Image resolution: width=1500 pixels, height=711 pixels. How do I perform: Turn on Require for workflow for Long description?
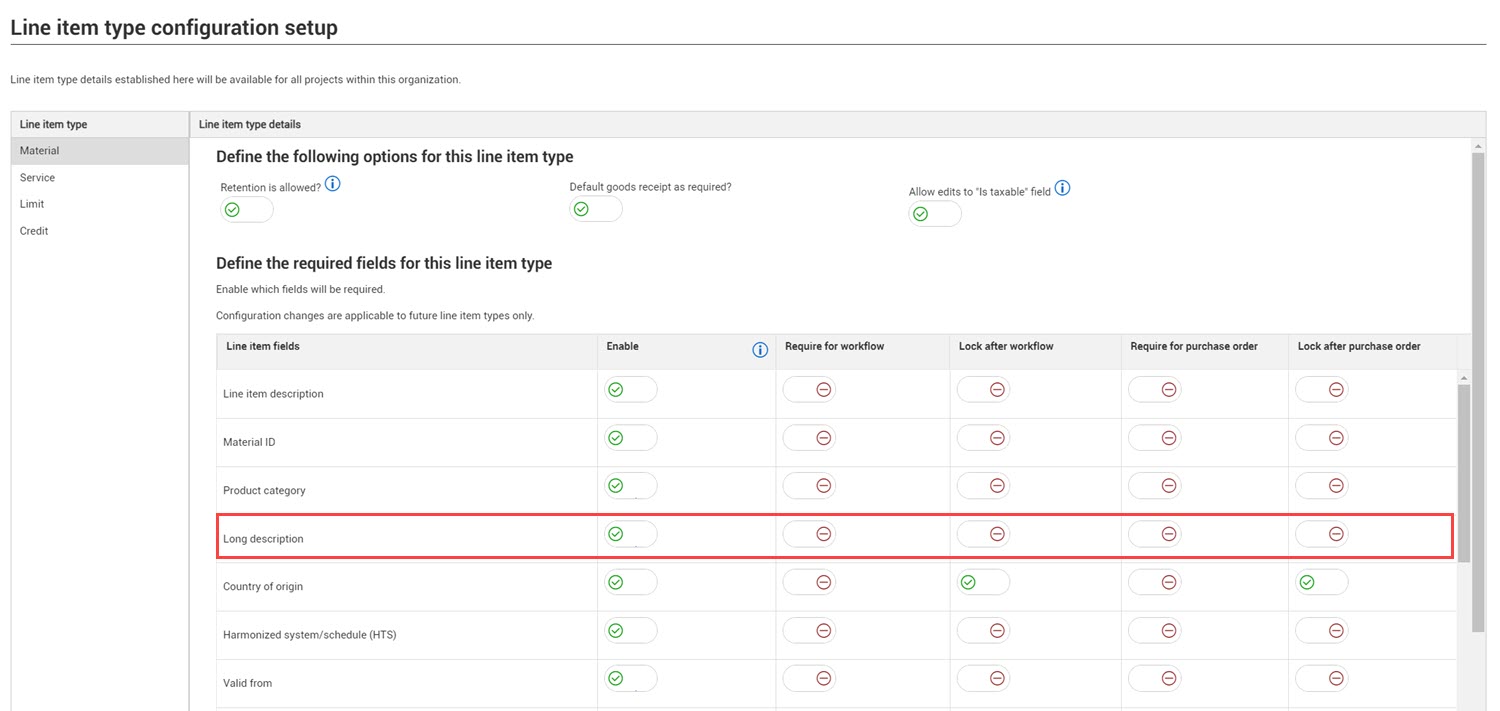pyautogui.click(x=809, y=534)
